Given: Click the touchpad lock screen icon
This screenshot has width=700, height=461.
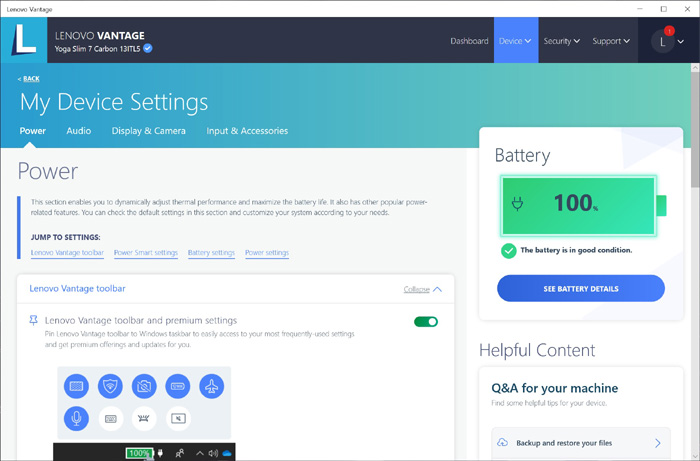Looking at the screenshot, I should click(x=178, y=418).
